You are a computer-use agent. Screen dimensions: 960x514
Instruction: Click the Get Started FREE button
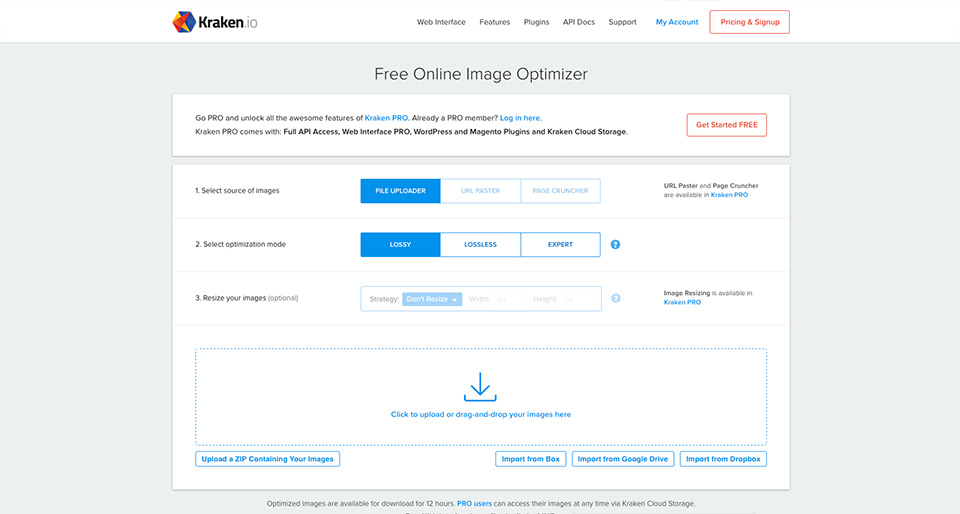pyautogui.click(x=726, y=125)
